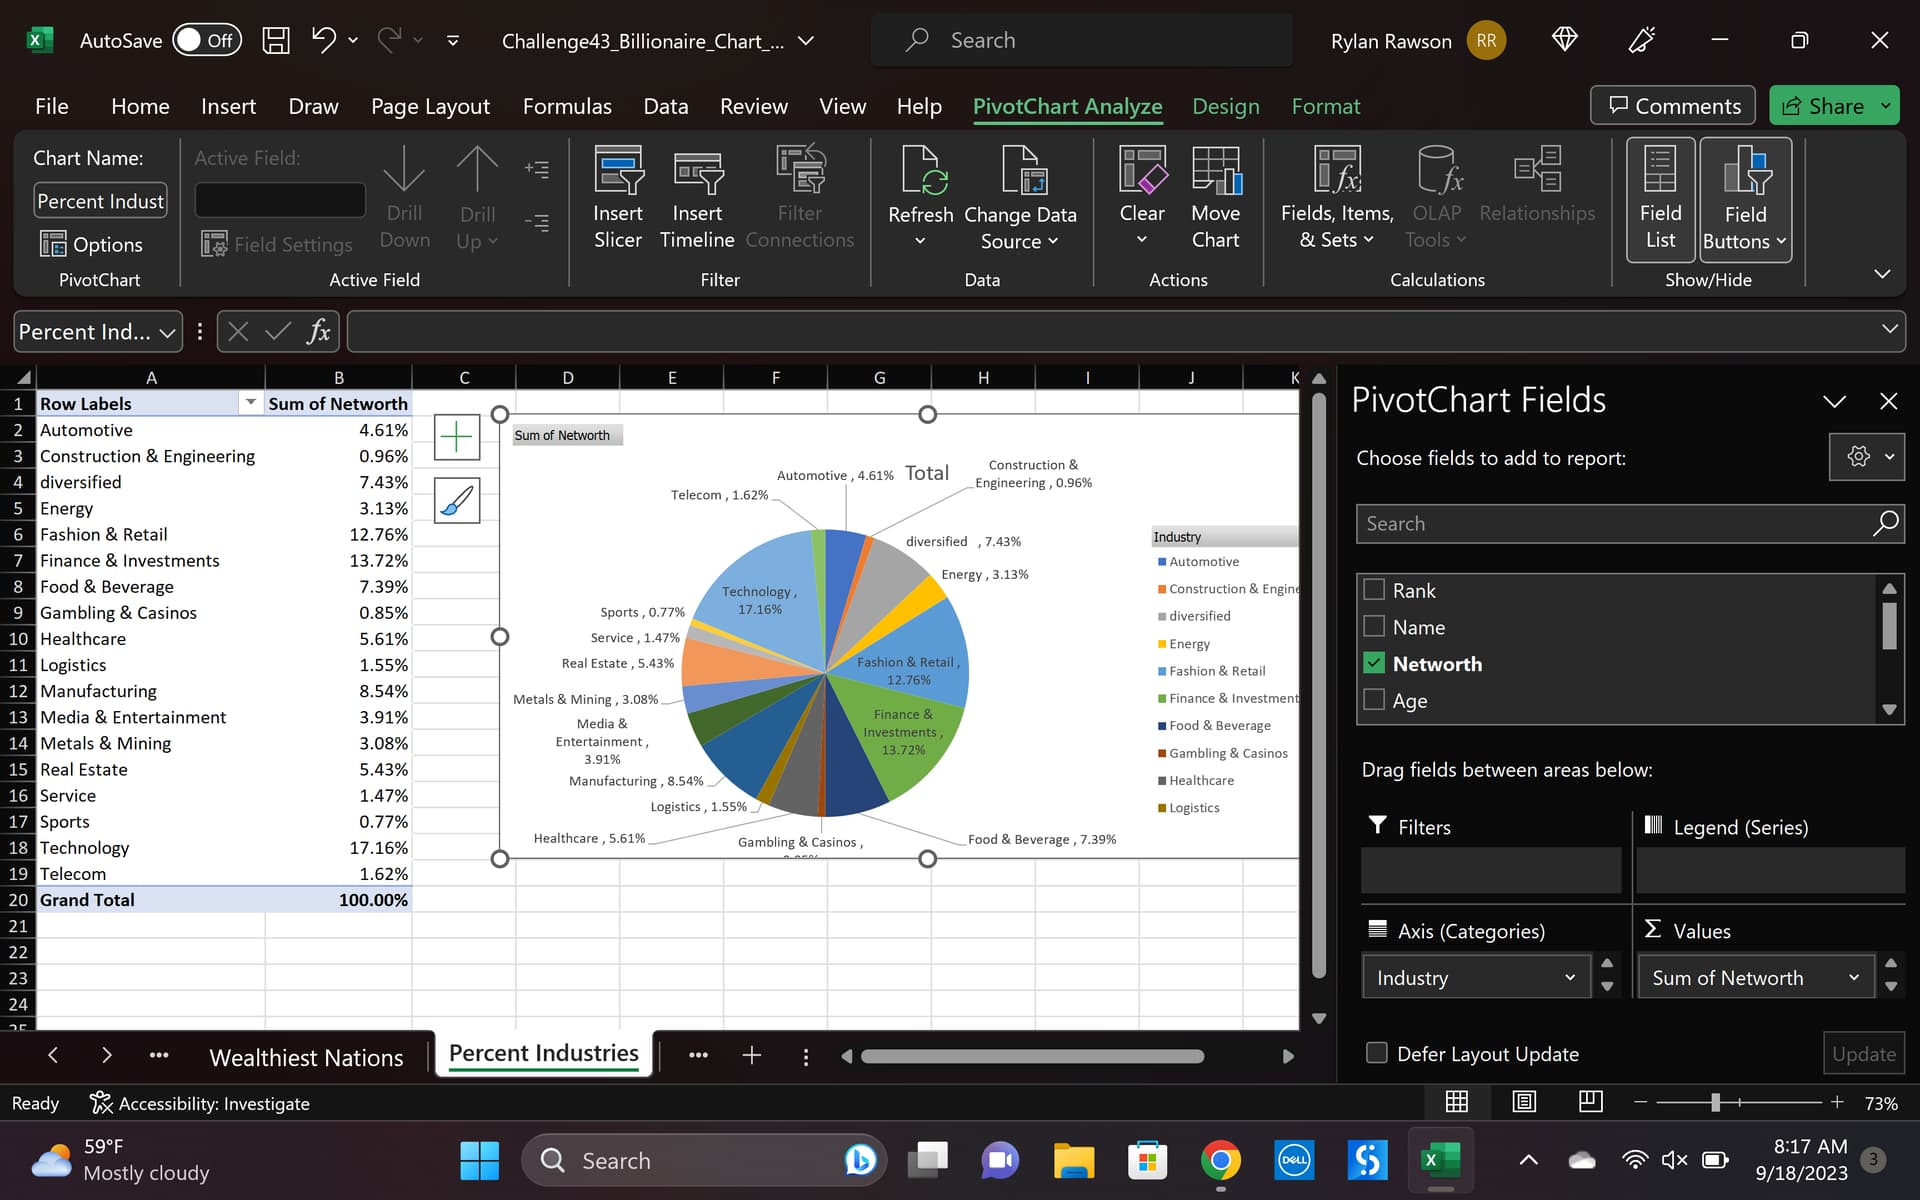Open the Row Labels filter dropdown
The width and height of the screenshot is (1920, 1200).
click(x=250, y=403)
